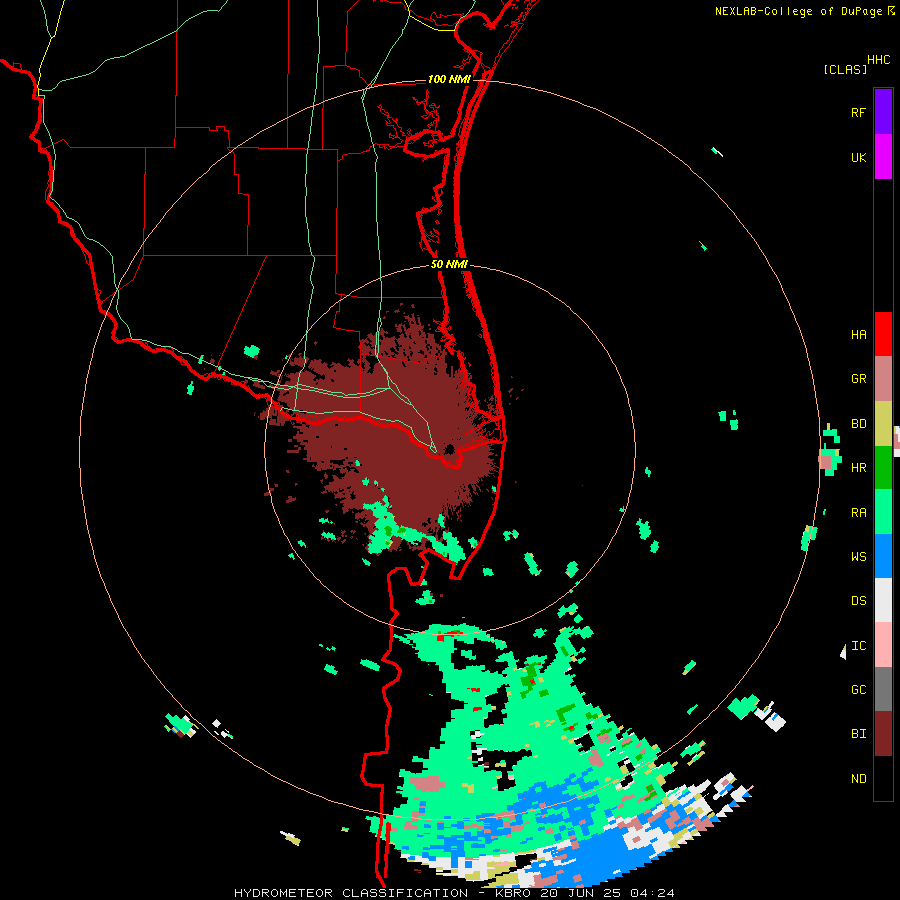
Task: Click the black radar site dot in brown echo
Action: coord(449,449)
